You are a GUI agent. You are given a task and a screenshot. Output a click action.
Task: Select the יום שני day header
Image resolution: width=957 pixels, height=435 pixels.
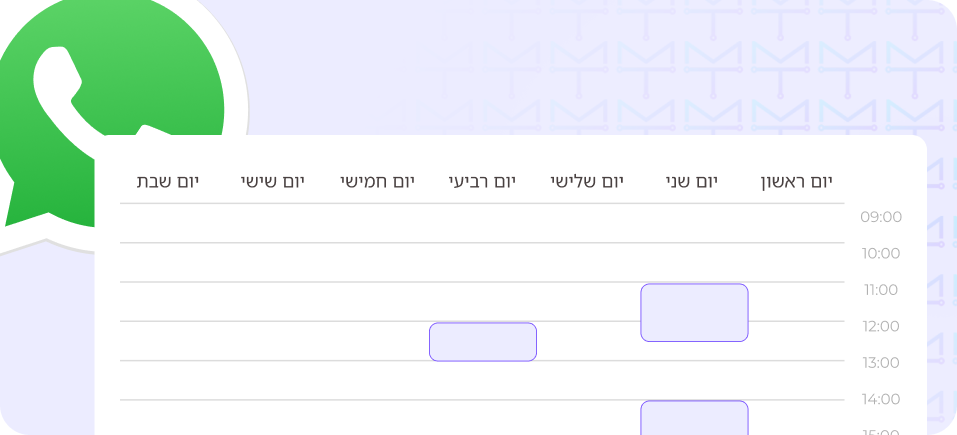click(694, 181)
